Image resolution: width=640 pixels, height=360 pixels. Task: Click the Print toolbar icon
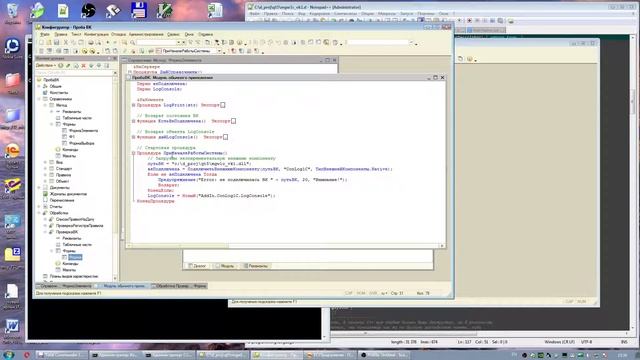(91, 42)
